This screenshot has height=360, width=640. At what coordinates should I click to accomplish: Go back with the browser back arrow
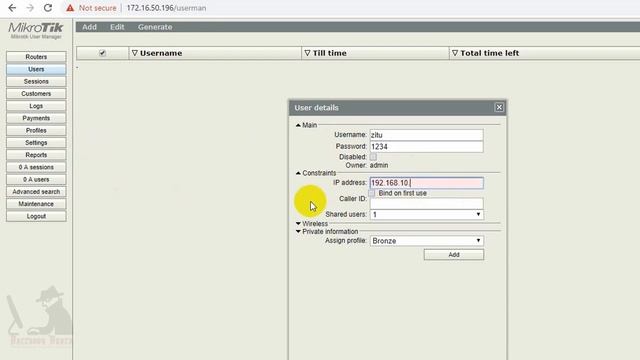coord(12,8)
